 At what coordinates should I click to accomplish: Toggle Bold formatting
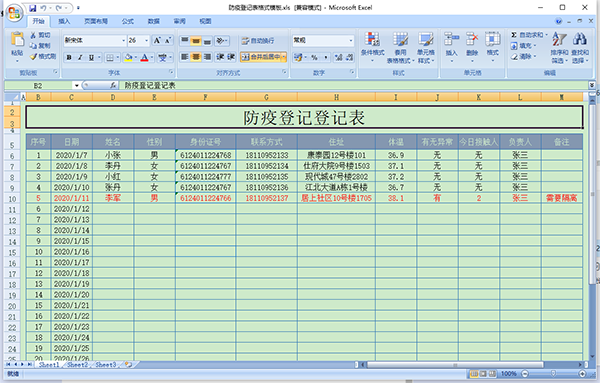69,57
